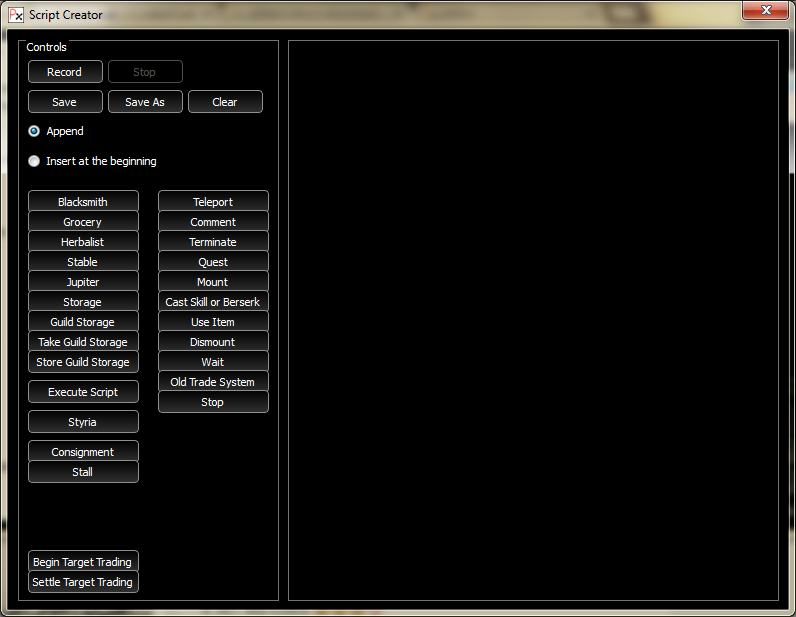Viewport: 796px width, 617px height.
Task: Click the Teleport button
Action: click(x=213, y=202)
